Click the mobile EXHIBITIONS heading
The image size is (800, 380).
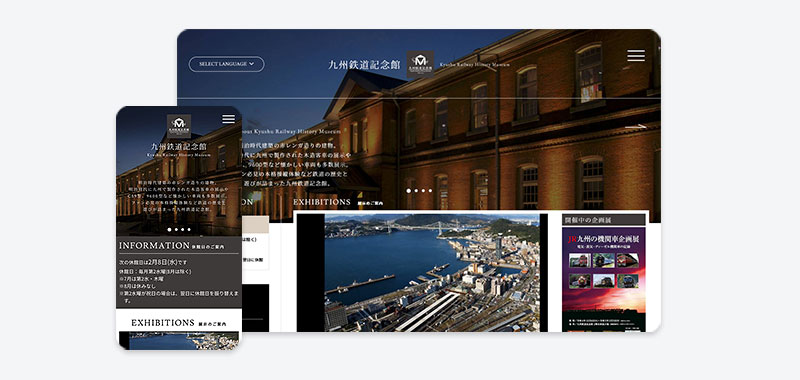tap(163, 323)
